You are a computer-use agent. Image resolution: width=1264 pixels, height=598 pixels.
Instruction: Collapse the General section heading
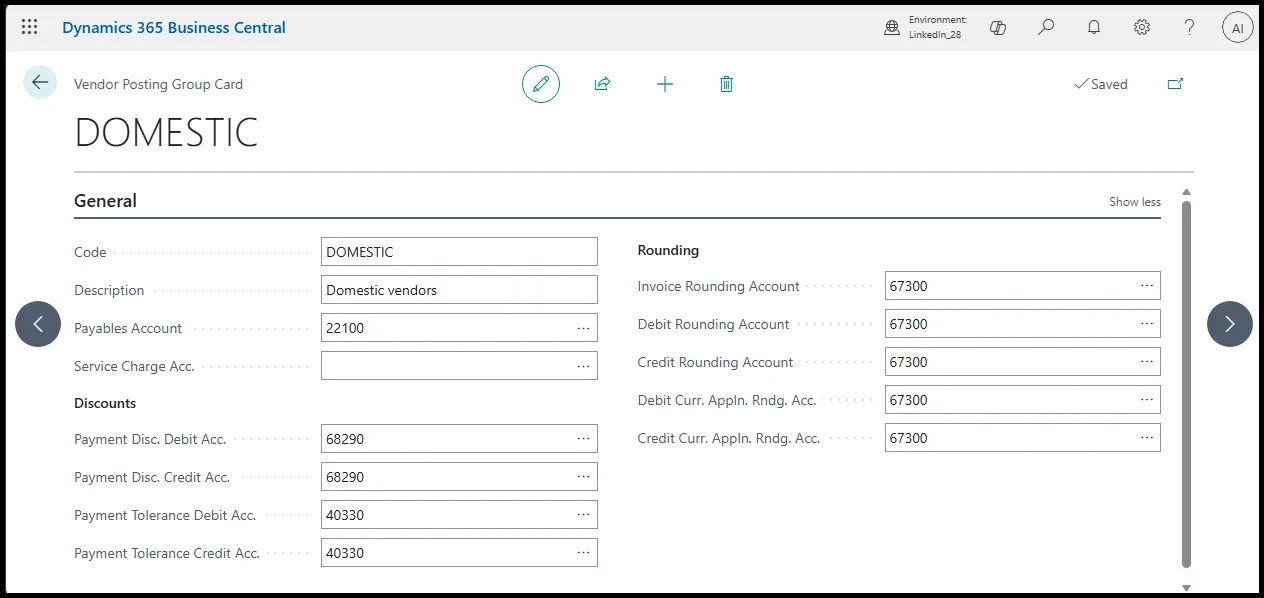[105, 201]
